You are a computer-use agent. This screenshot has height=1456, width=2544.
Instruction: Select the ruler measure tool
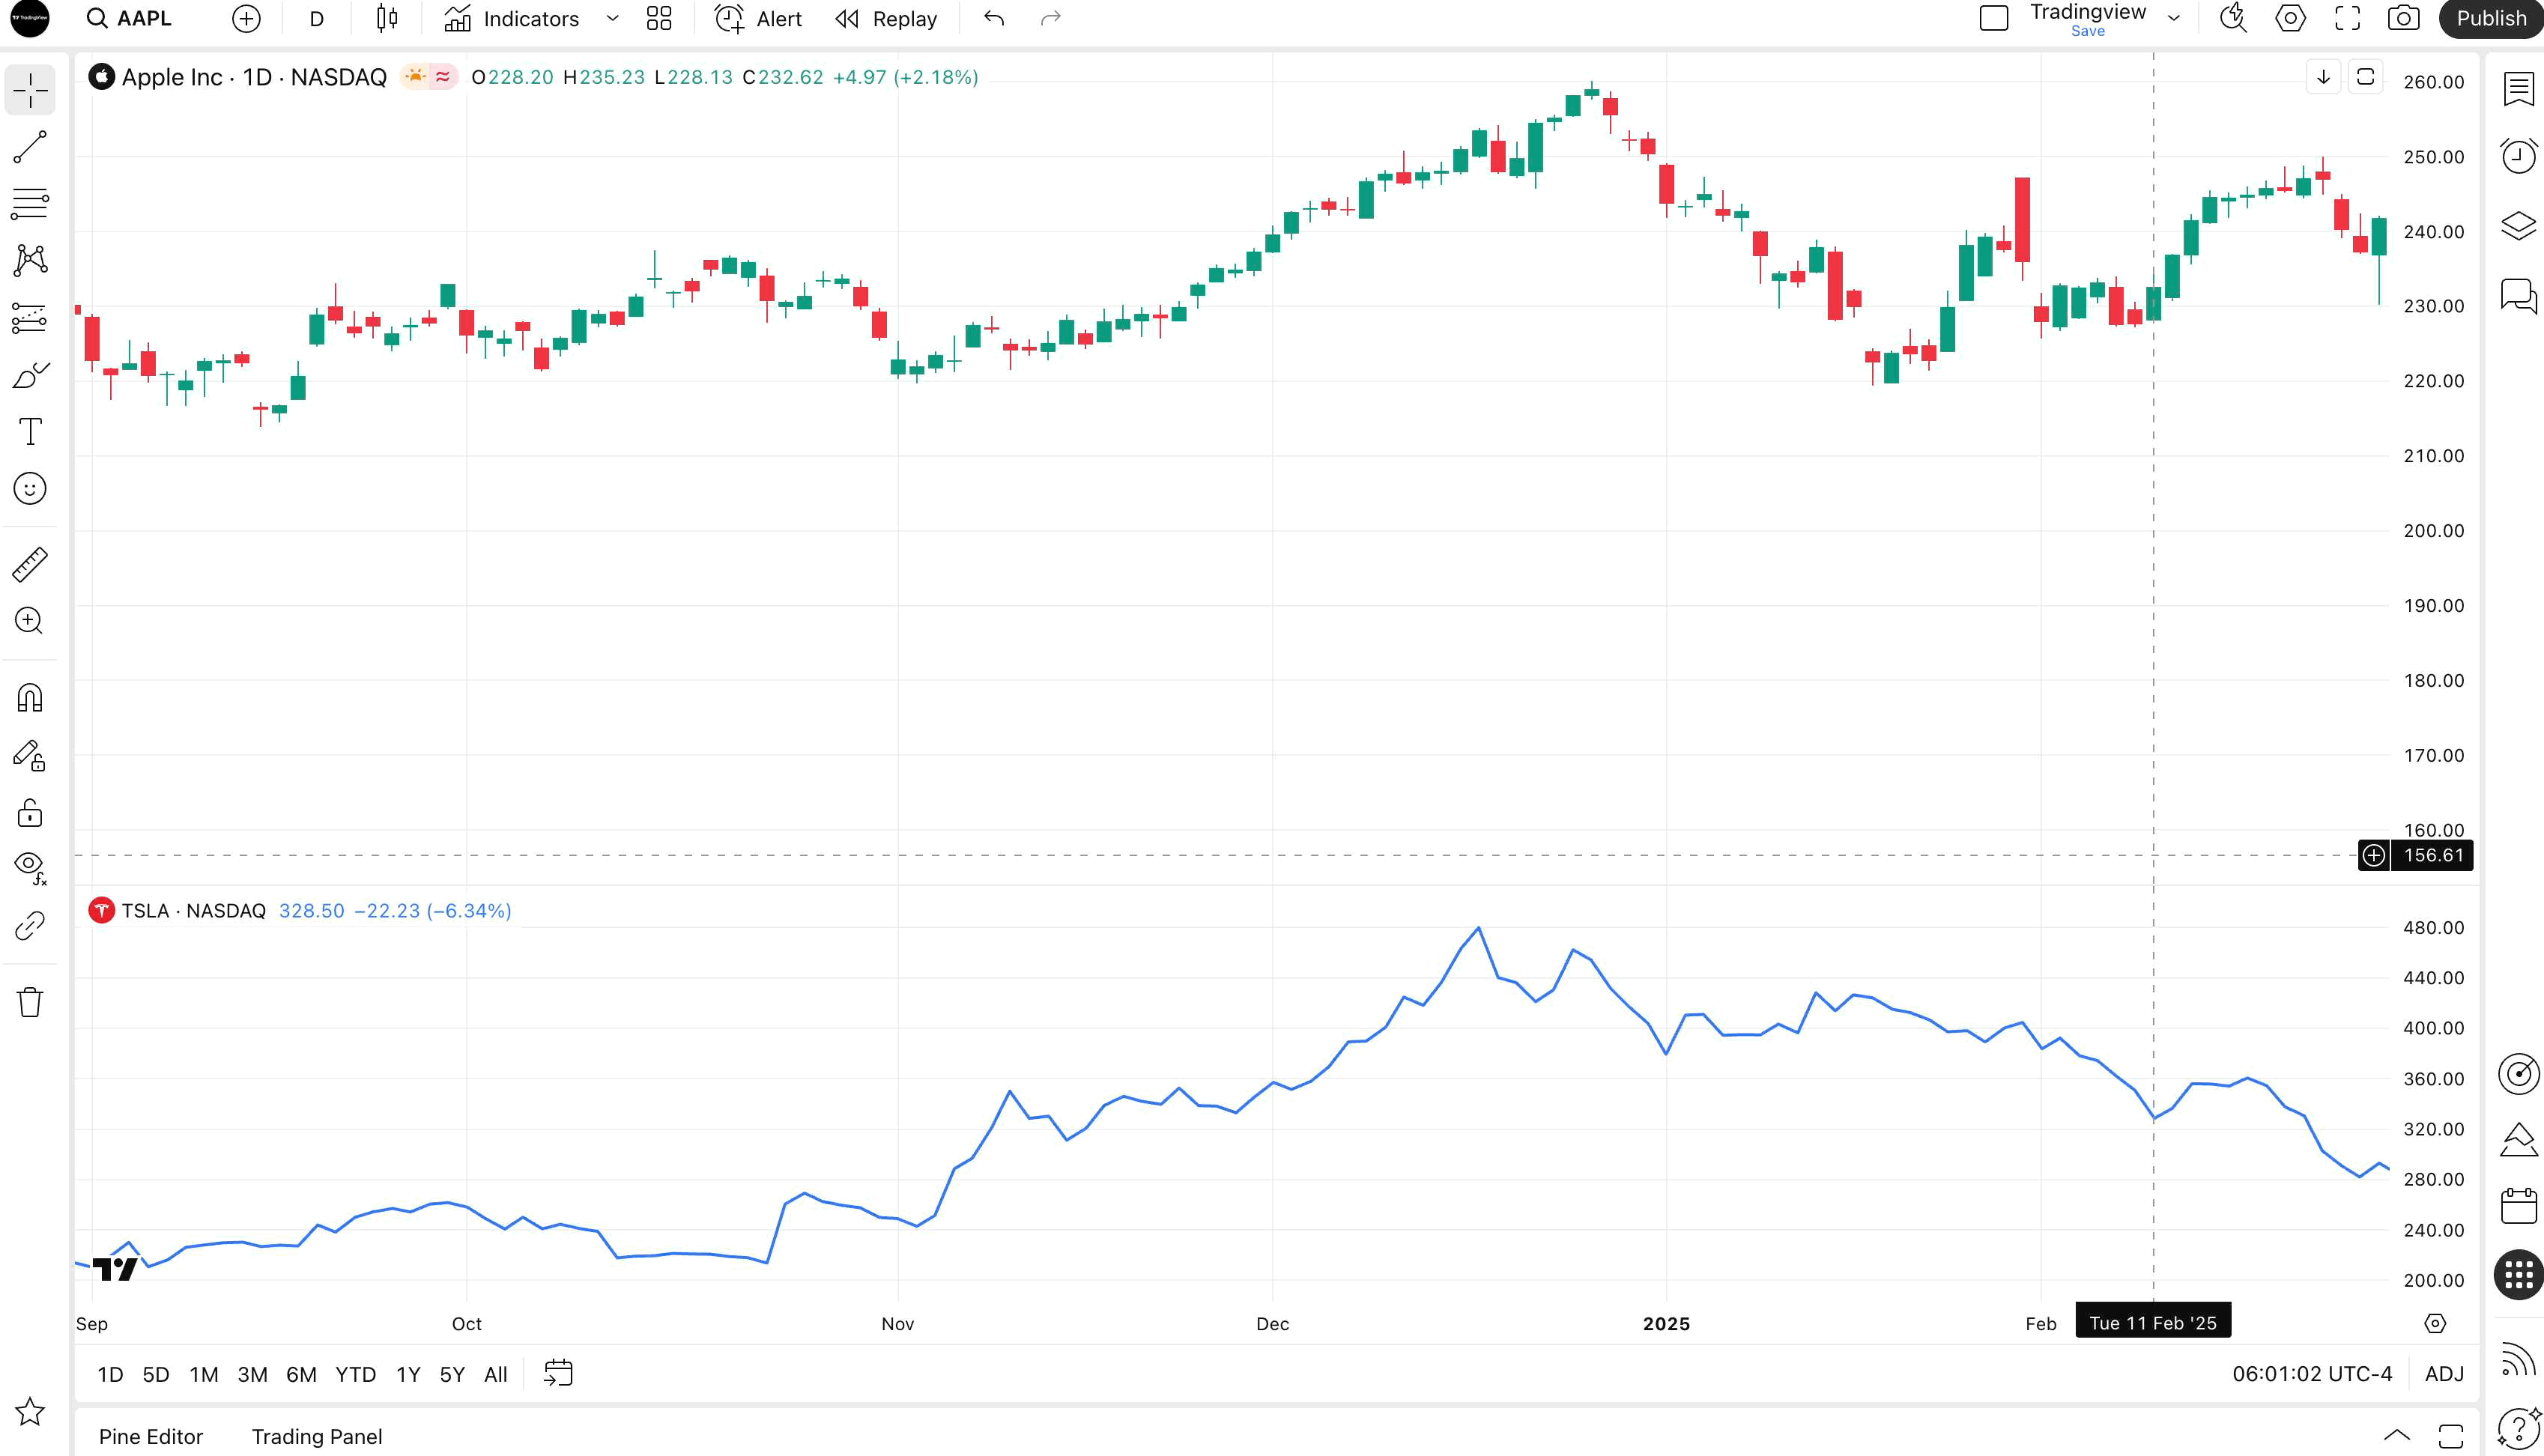[30, 564]
